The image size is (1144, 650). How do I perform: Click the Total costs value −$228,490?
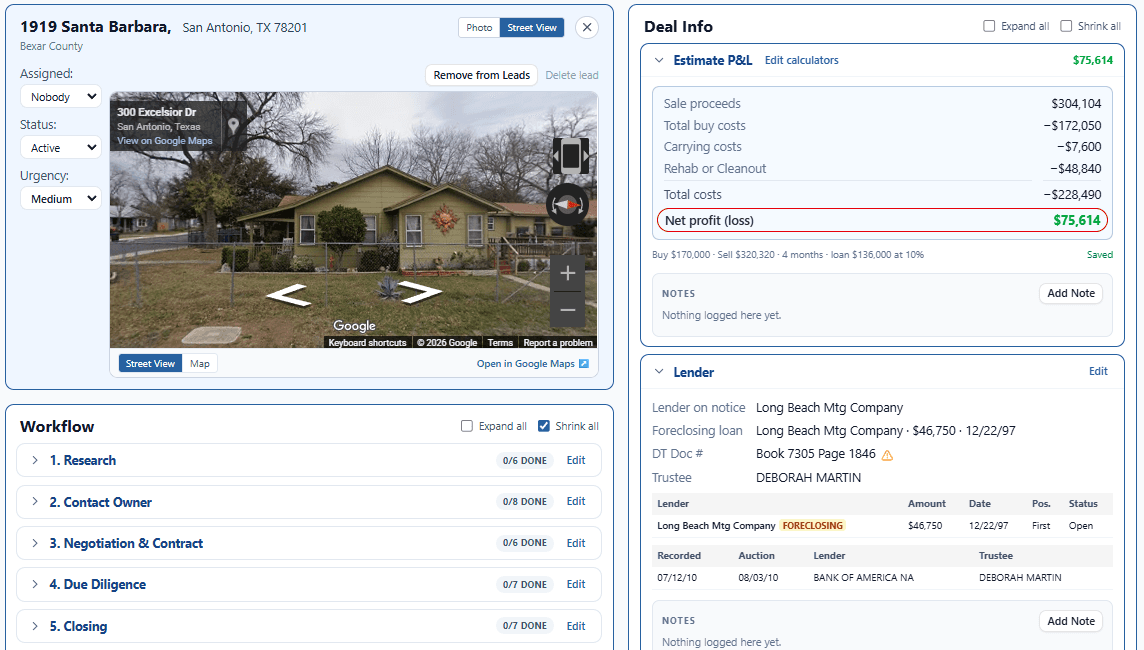pos(1072,195)
